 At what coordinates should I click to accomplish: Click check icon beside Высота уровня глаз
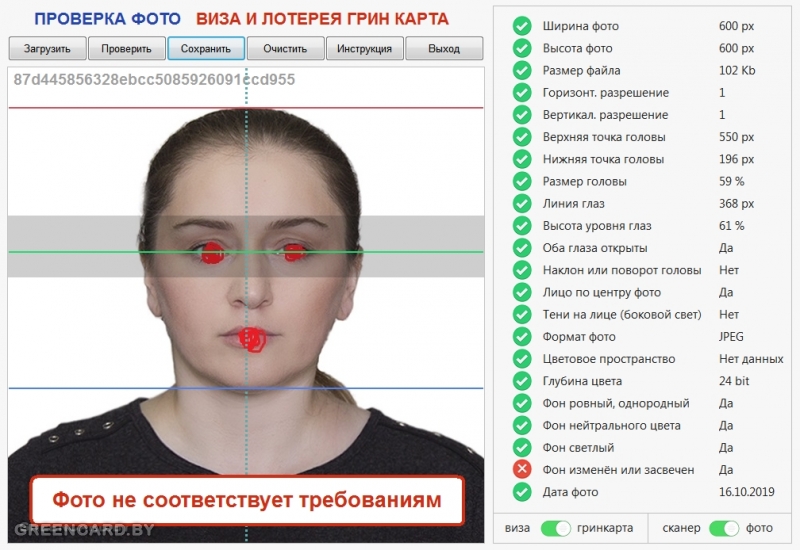click(x=522, y=226)
